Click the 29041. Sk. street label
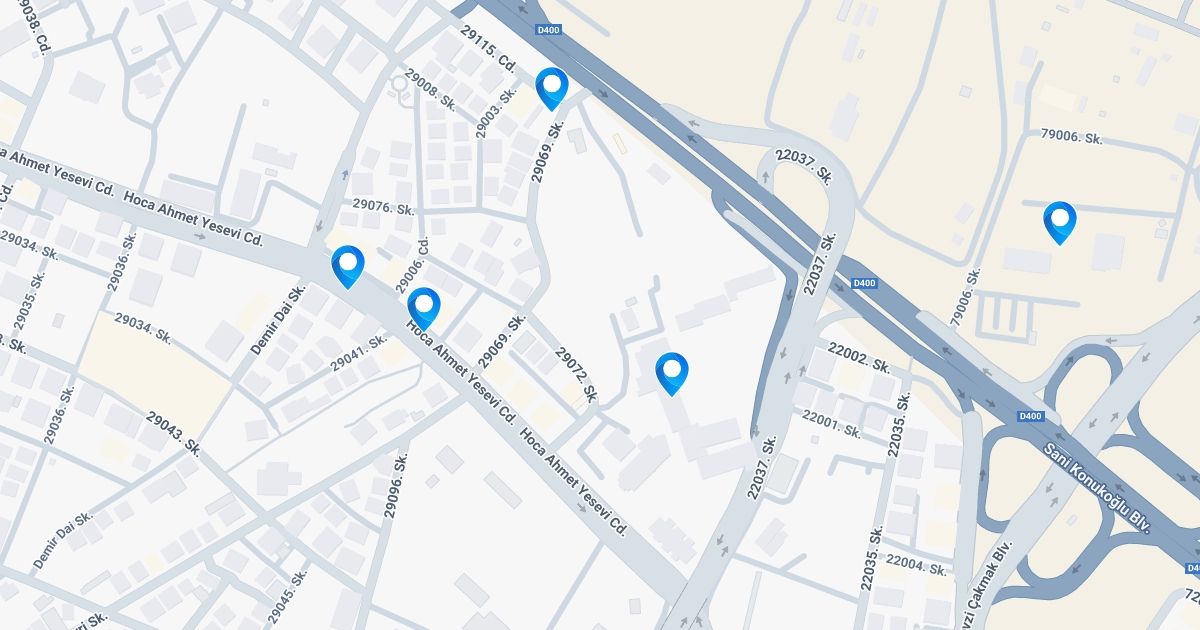 [x=358, y=354]
